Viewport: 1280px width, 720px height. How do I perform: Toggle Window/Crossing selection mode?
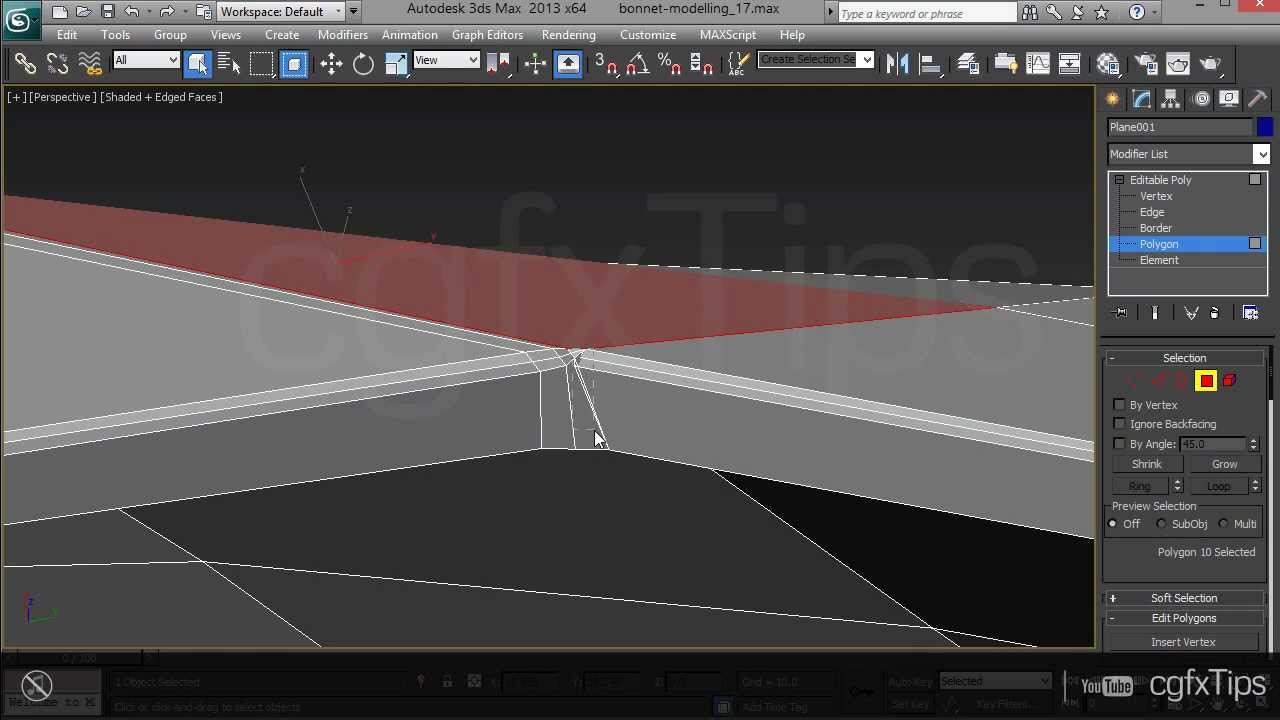click(x=293, y=64)
